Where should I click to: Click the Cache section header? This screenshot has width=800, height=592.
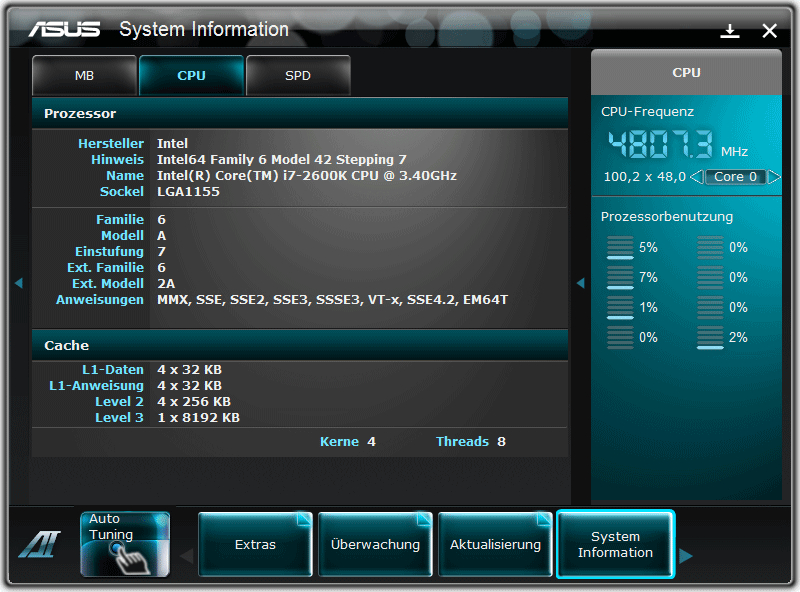pos(300,346)
